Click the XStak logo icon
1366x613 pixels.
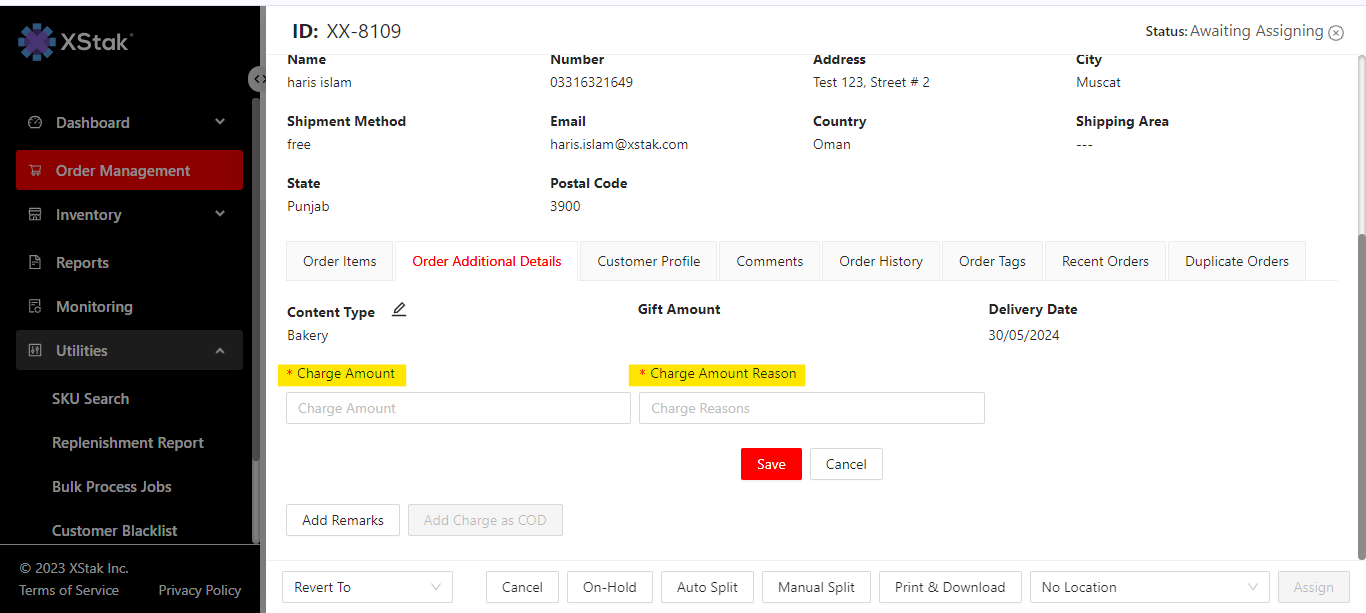(x=38, y=42)
